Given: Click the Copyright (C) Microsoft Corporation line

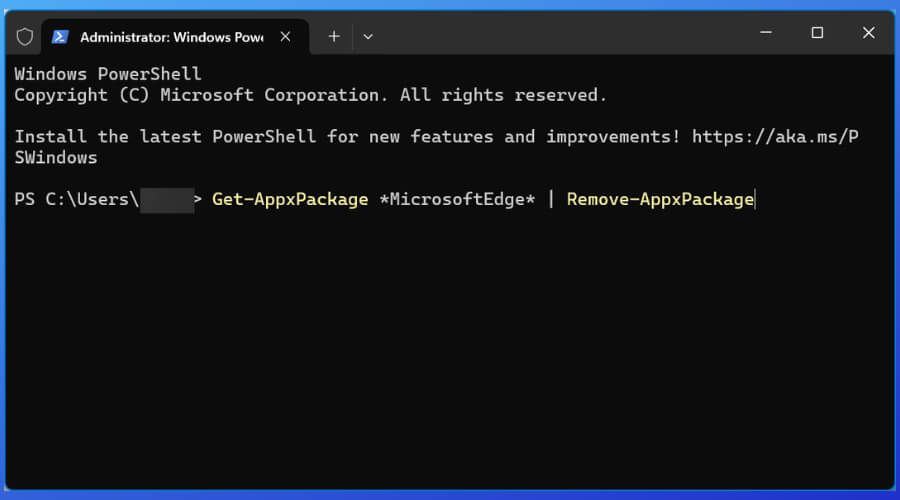Looking at the screenshot, I should point(311,95).
